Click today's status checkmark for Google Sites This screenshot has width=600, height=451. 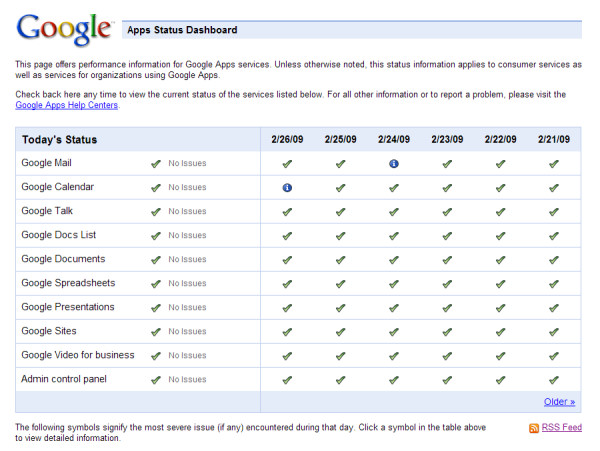(x=156, y=332)
